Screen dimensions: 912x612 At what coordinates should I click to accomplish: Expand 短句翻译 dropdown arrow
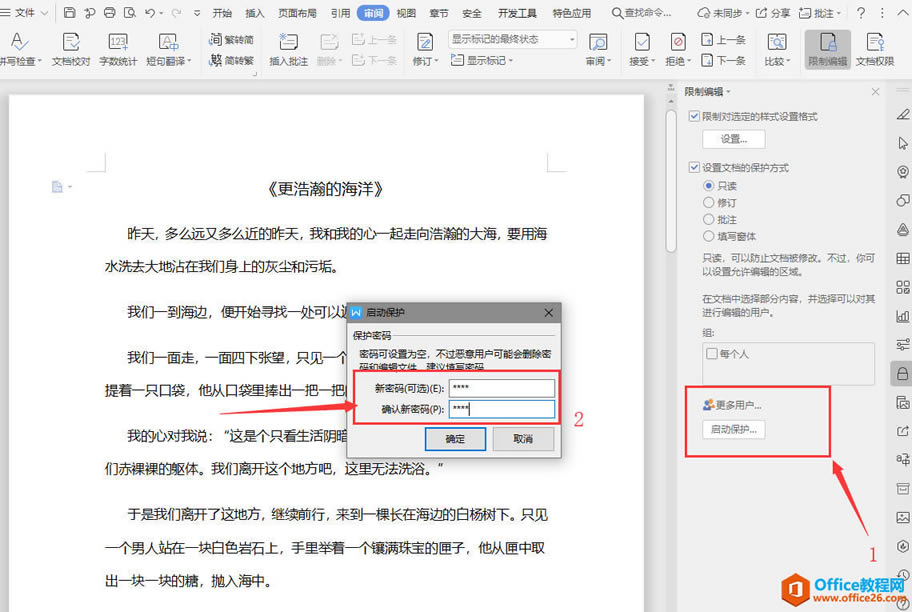pos(190,61)
